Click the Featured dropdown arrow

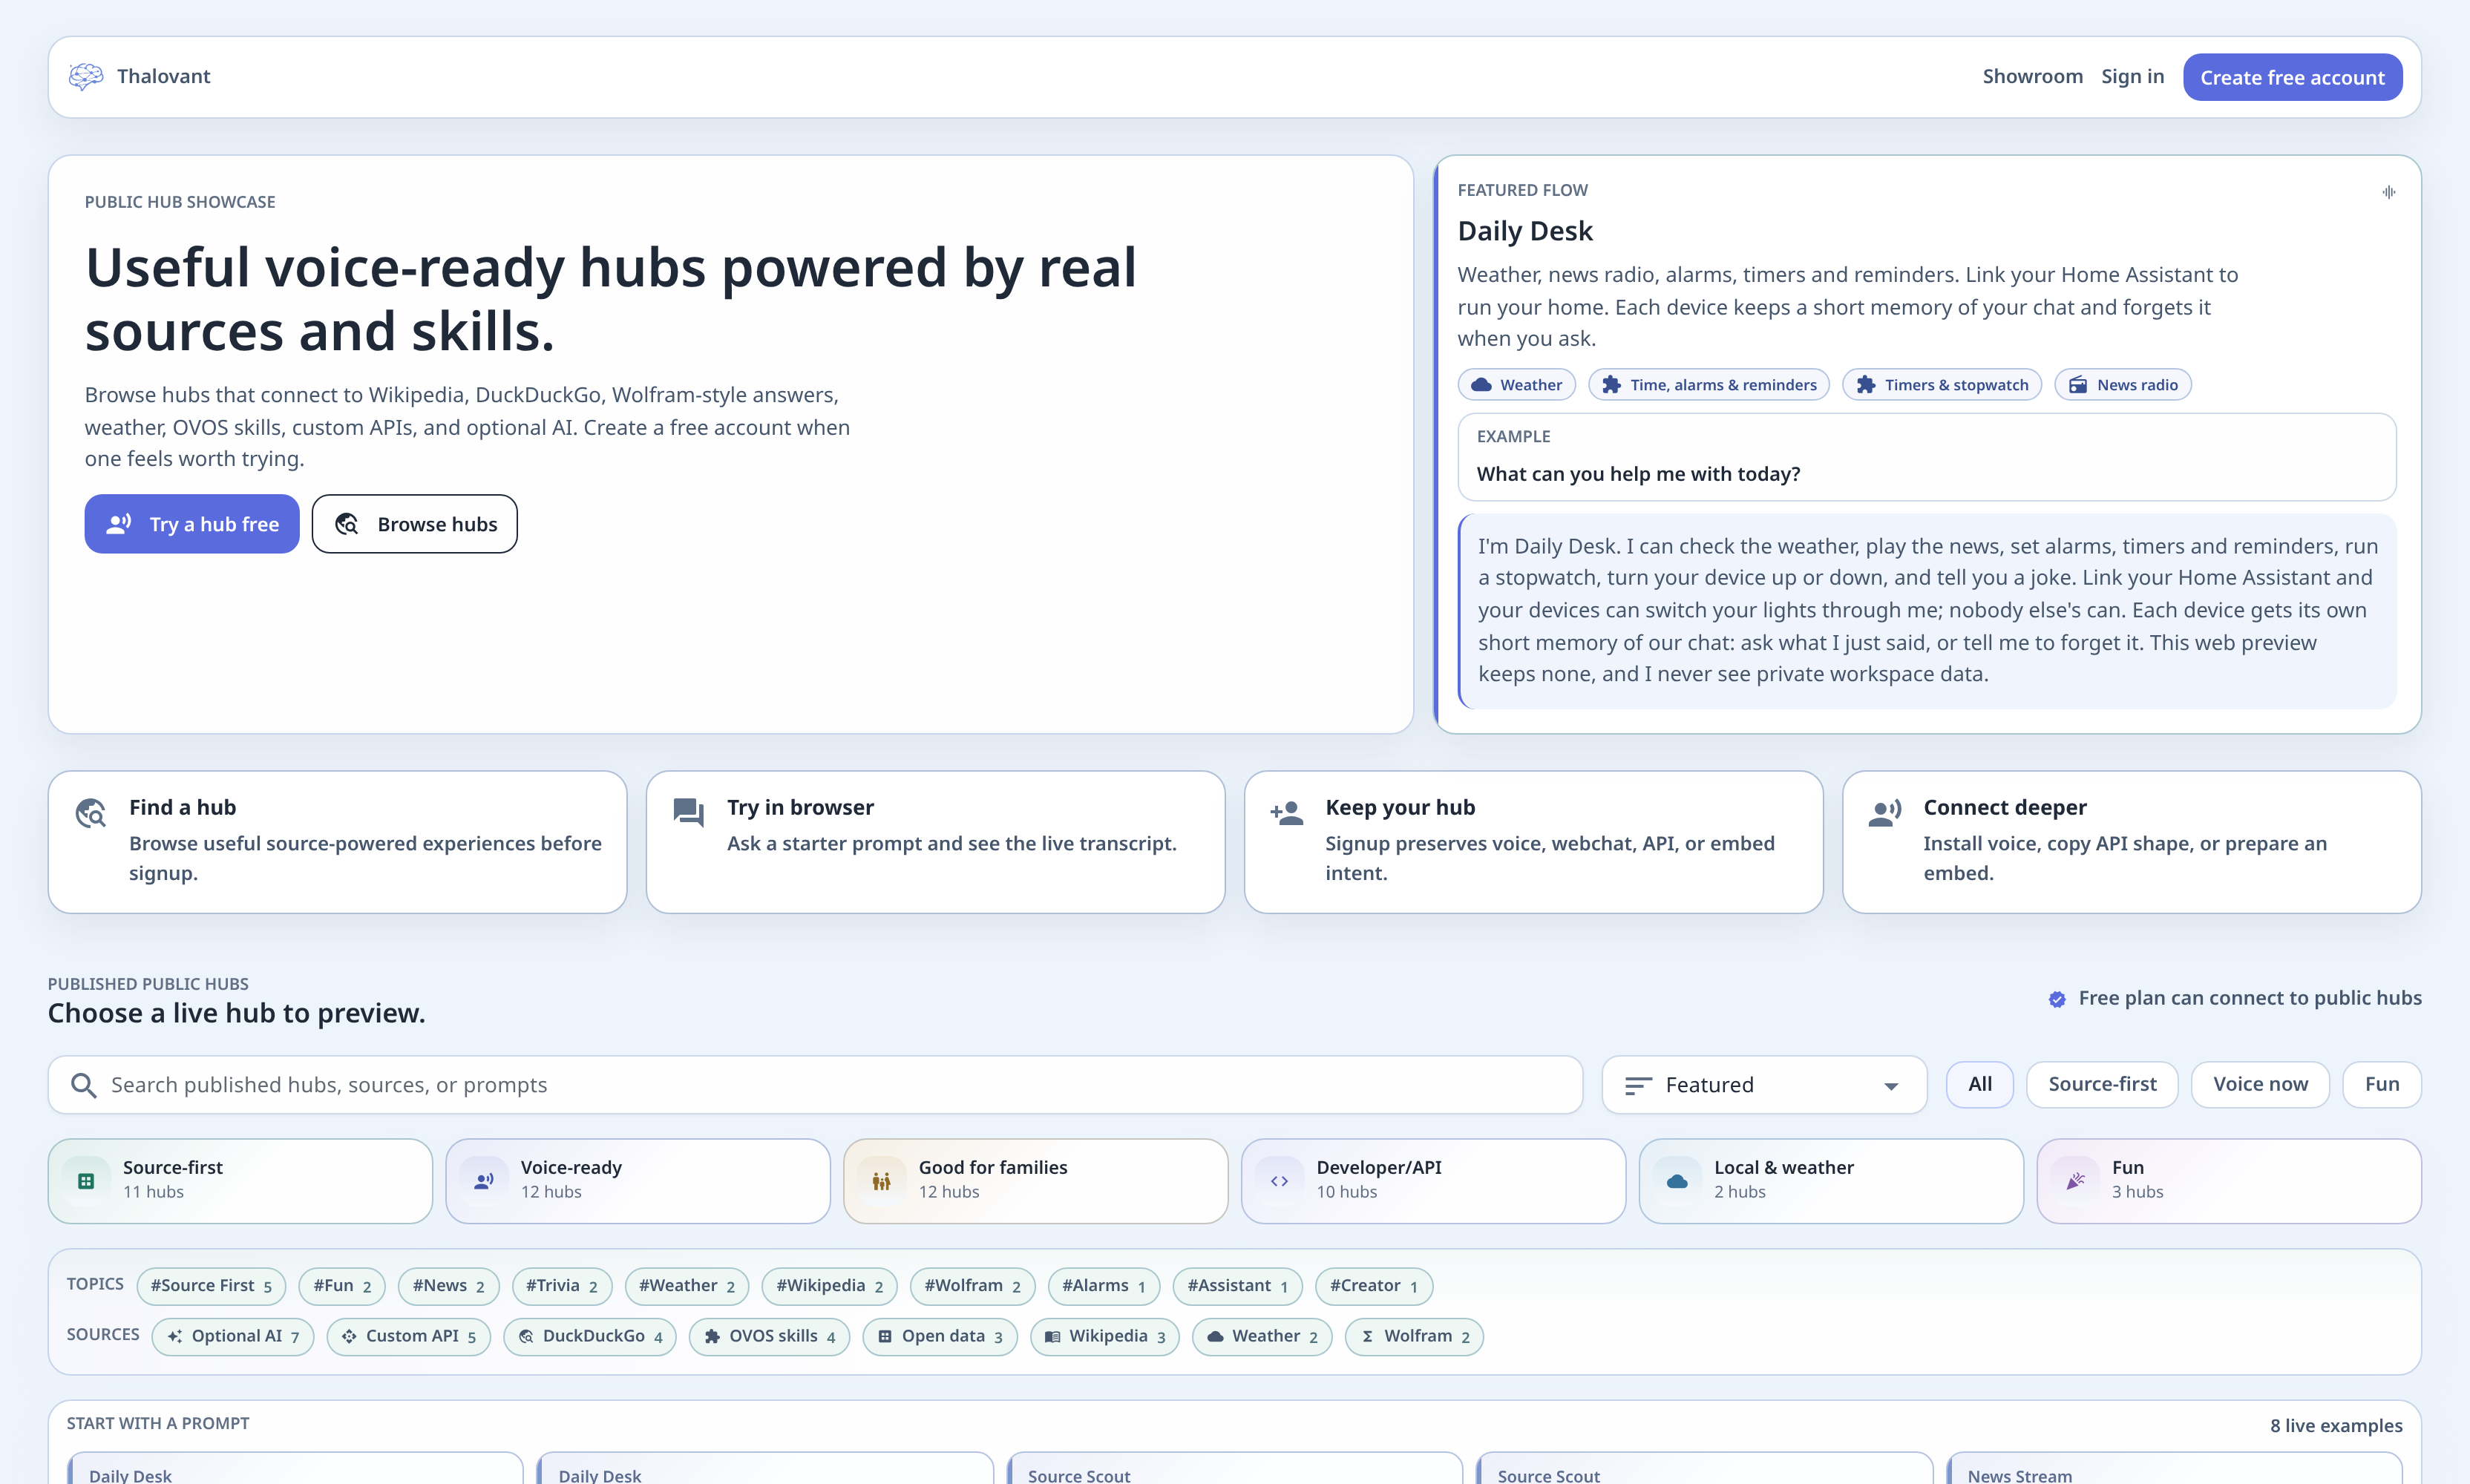point(1891,1087)
